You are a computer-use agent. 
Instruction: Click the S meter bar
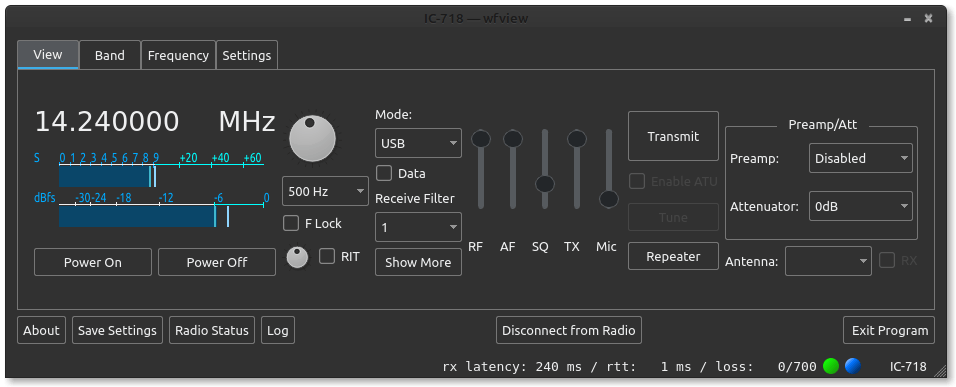point(161,176)
